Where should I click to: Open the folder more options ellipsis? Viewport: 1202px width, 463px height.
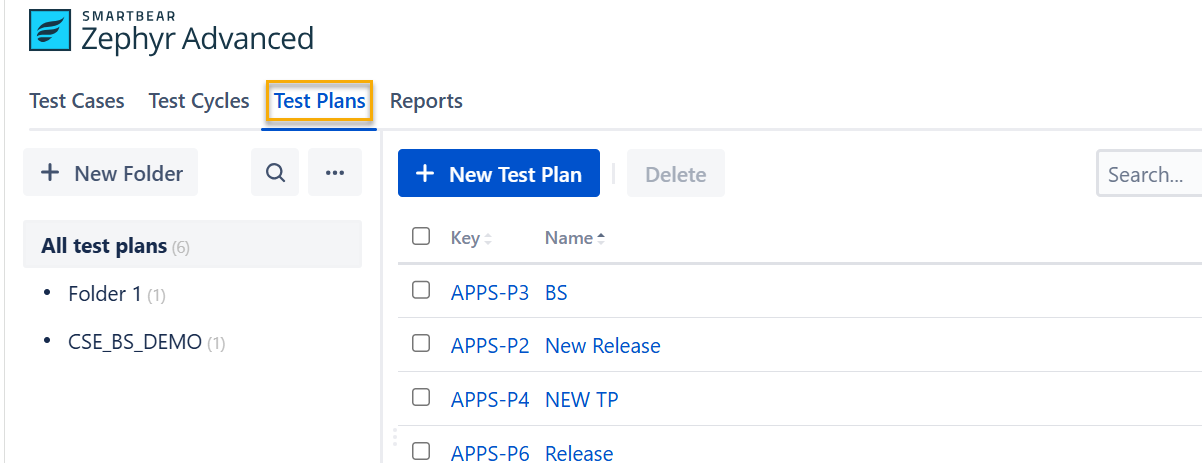point(335,173)
